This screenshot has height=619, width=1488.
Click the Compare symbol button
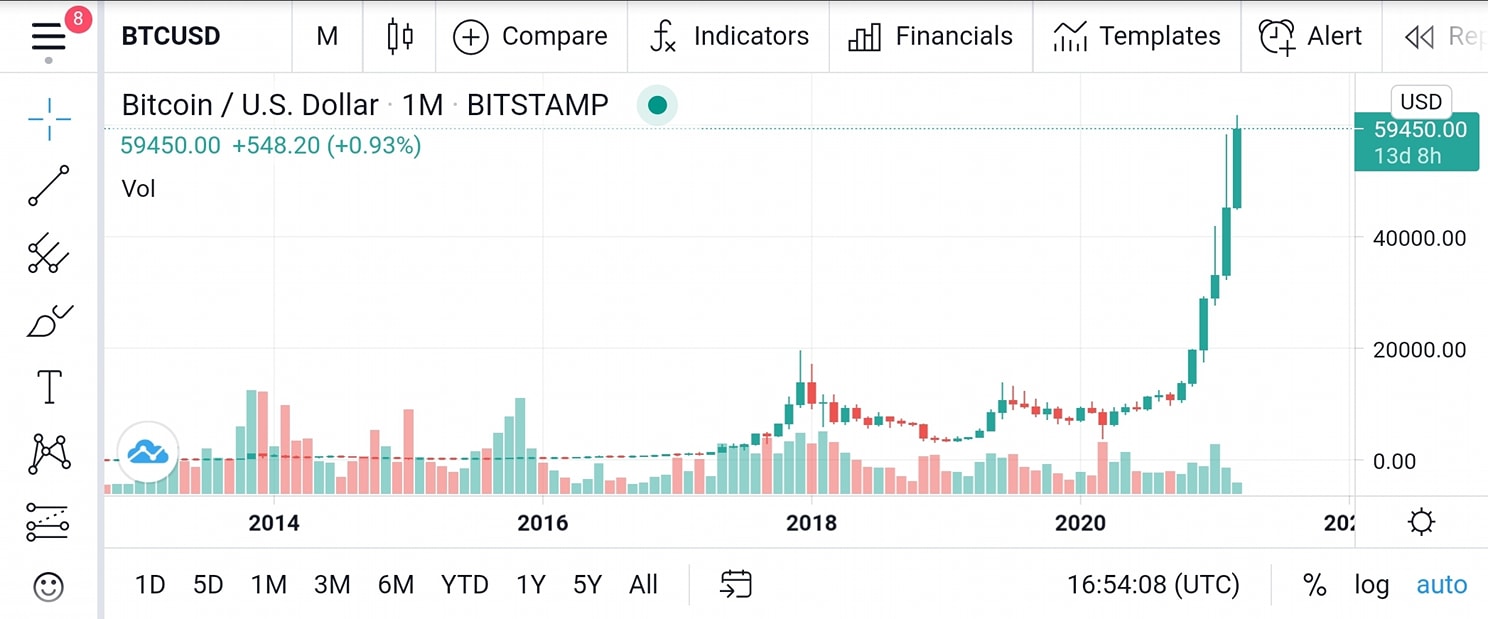tap(530, 36)
